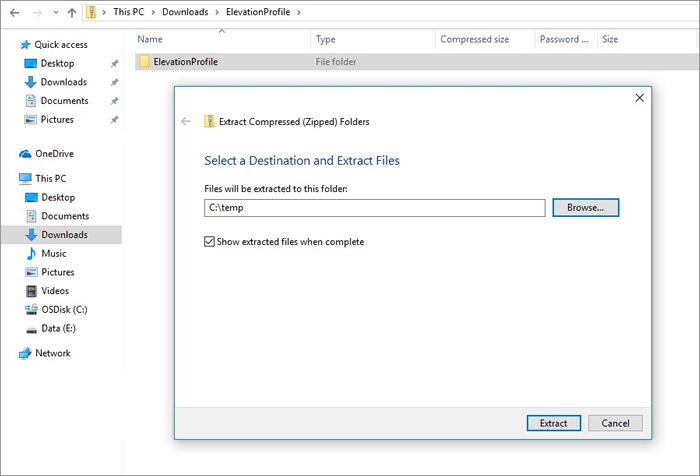Sort by the Name column header

click(150, 39)
